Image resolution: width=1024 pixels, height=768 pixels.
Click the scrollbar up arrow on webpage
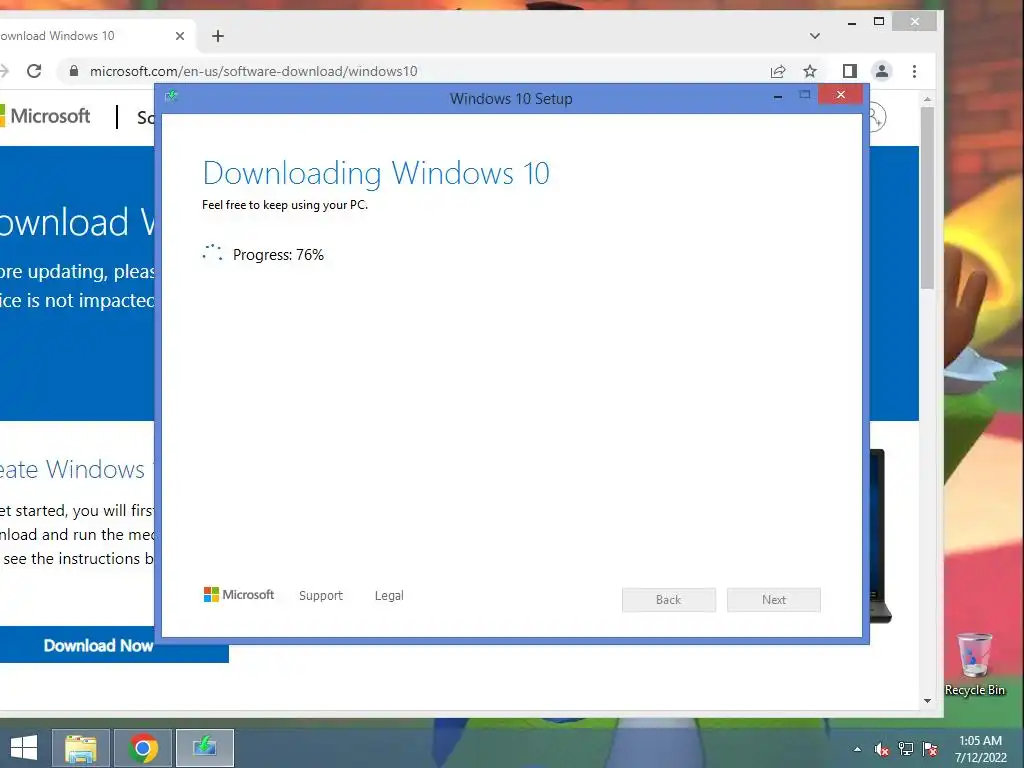coord(927,99)
